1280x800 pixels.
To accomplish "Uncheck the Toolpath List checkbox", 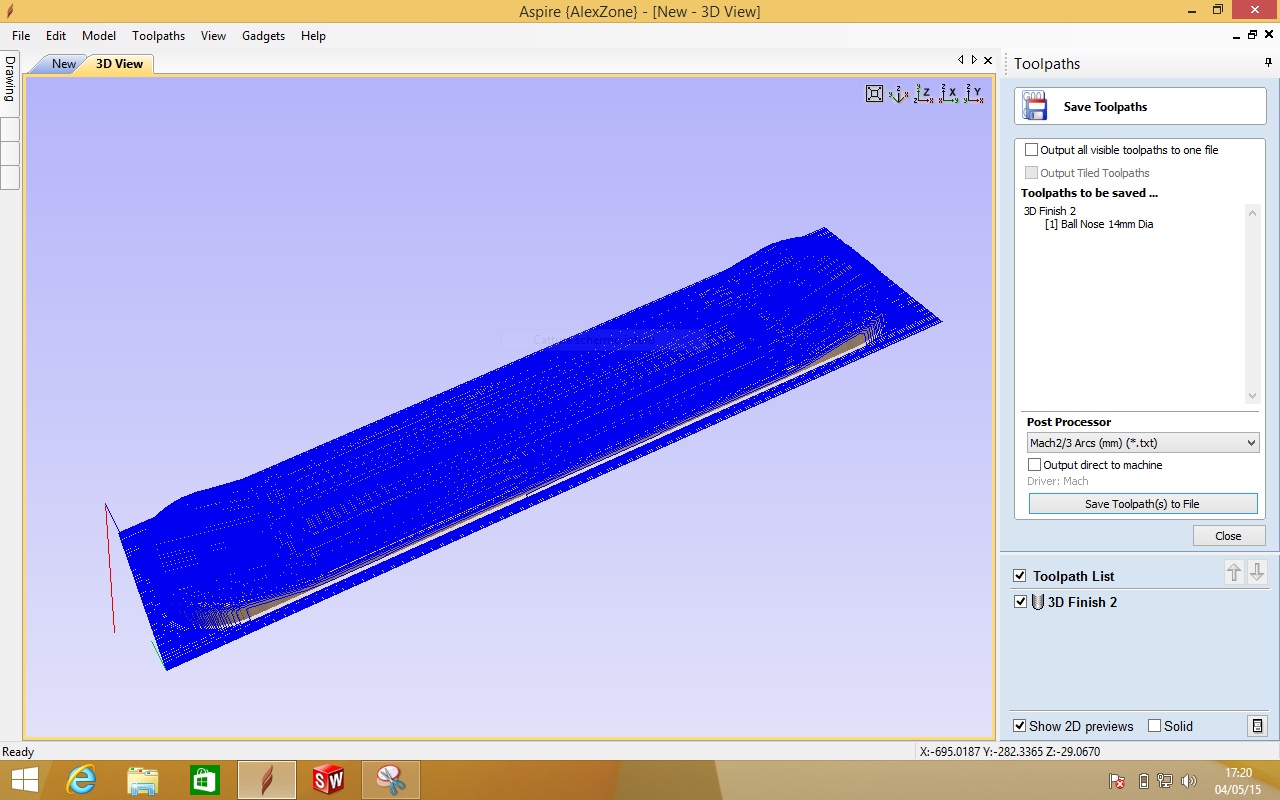I will (1020, 576).
